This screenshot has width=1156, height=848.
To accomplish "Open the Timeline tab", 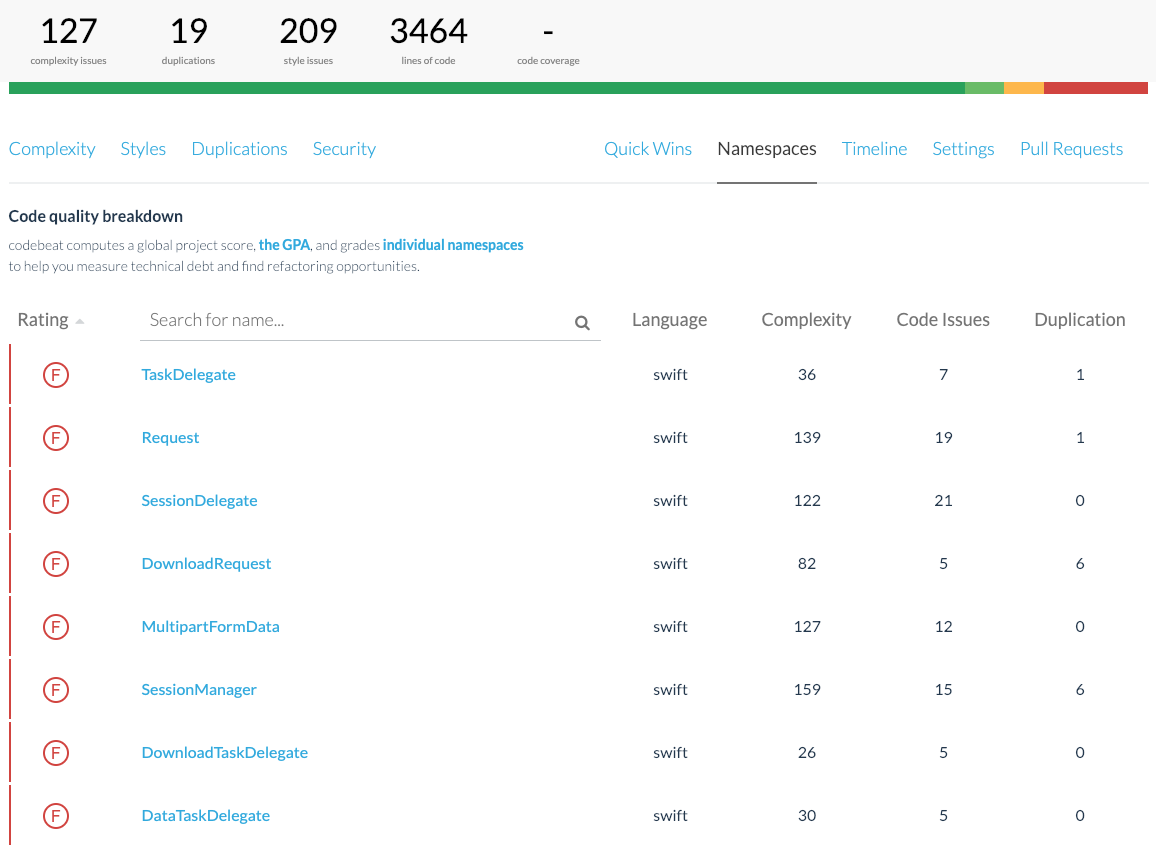I will [x=874, y=149].
